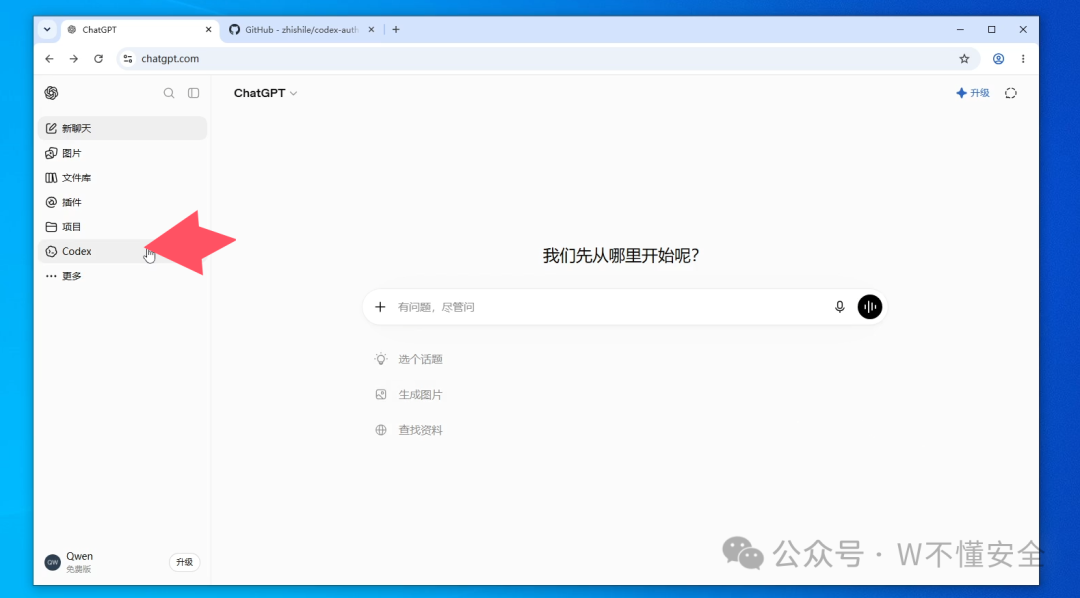Minimize the browser window
The image size is (1080, 598).
point(960,30)
